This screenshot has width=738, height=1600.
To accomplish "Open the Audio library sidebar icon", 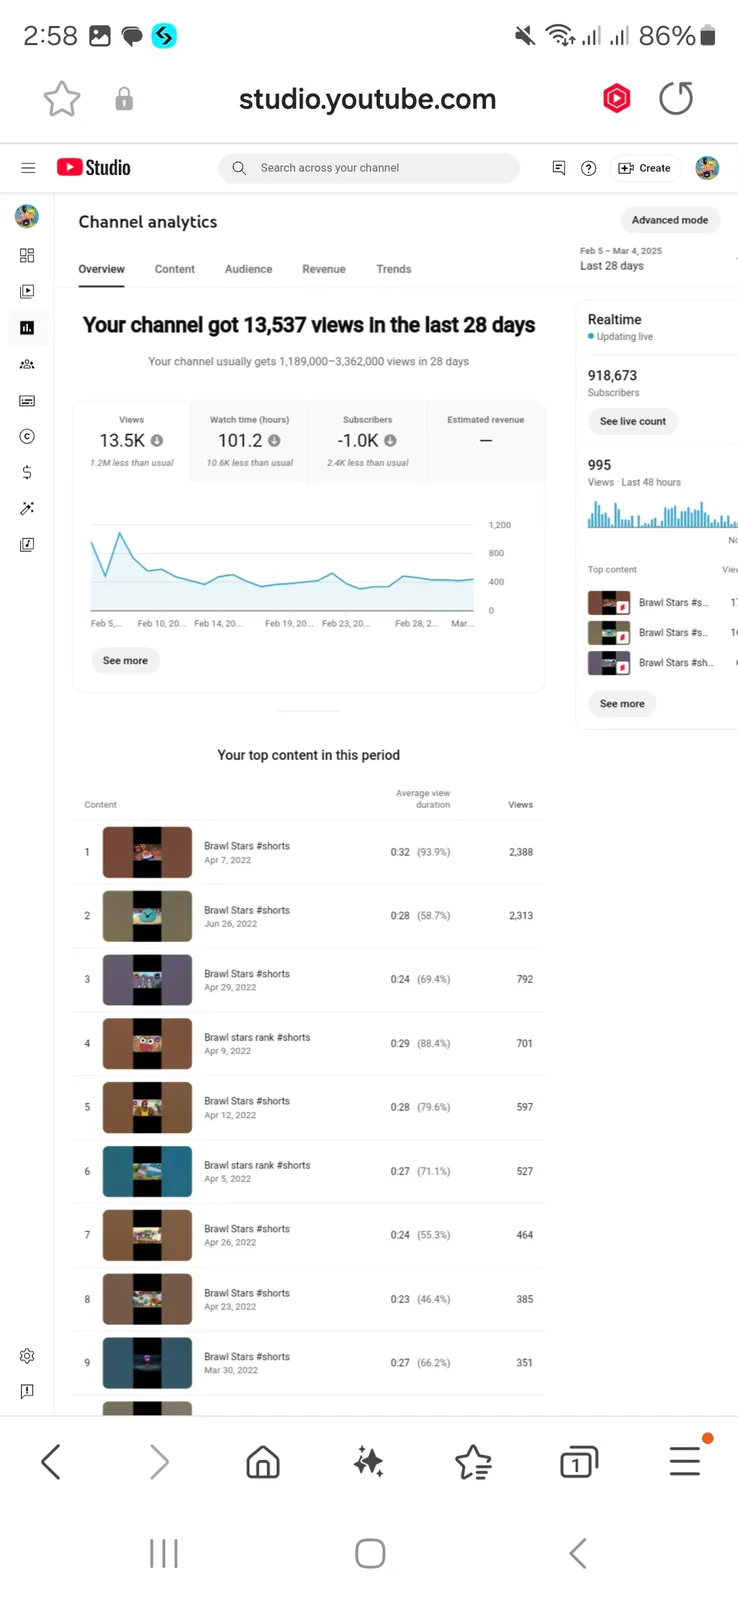I will pos(27,544).
